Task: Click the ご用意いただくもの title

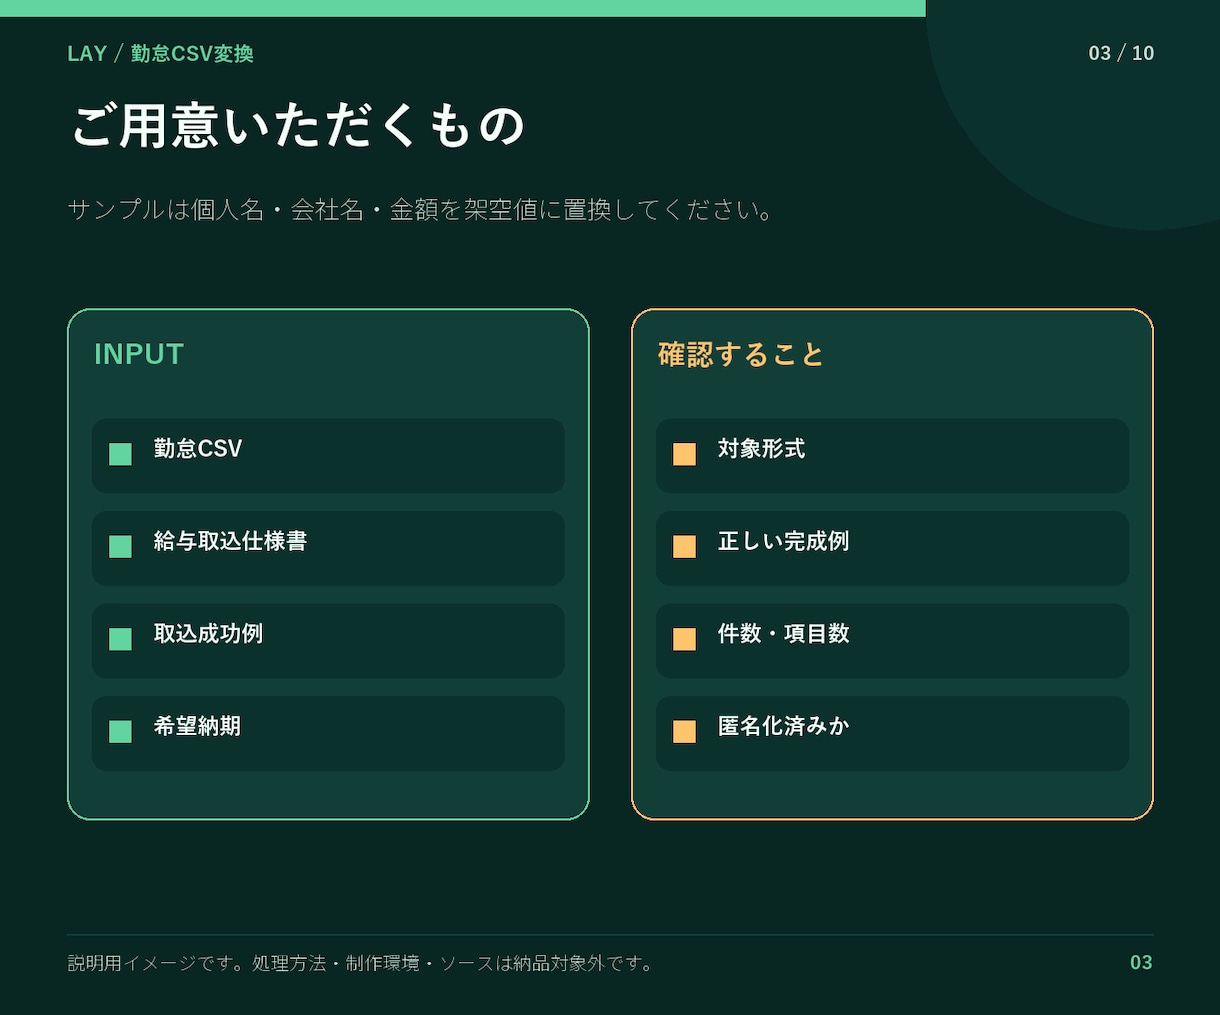Action: tap(298, 126)
